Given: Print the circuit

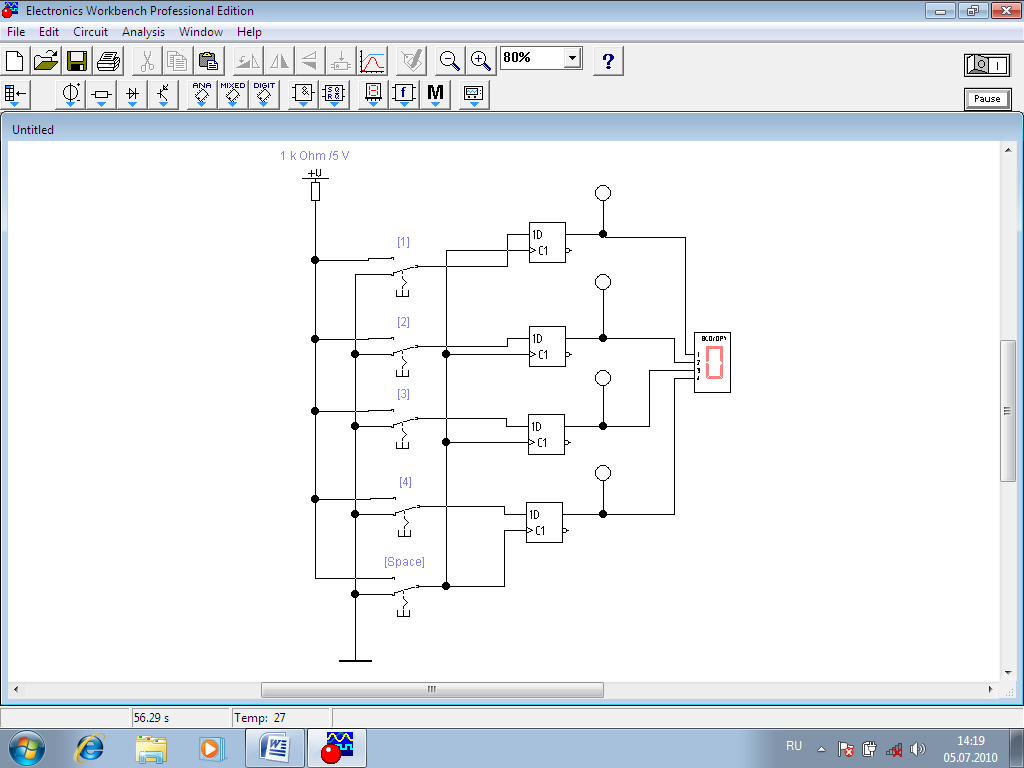Looking at the screenshot, I should (108, 61).
